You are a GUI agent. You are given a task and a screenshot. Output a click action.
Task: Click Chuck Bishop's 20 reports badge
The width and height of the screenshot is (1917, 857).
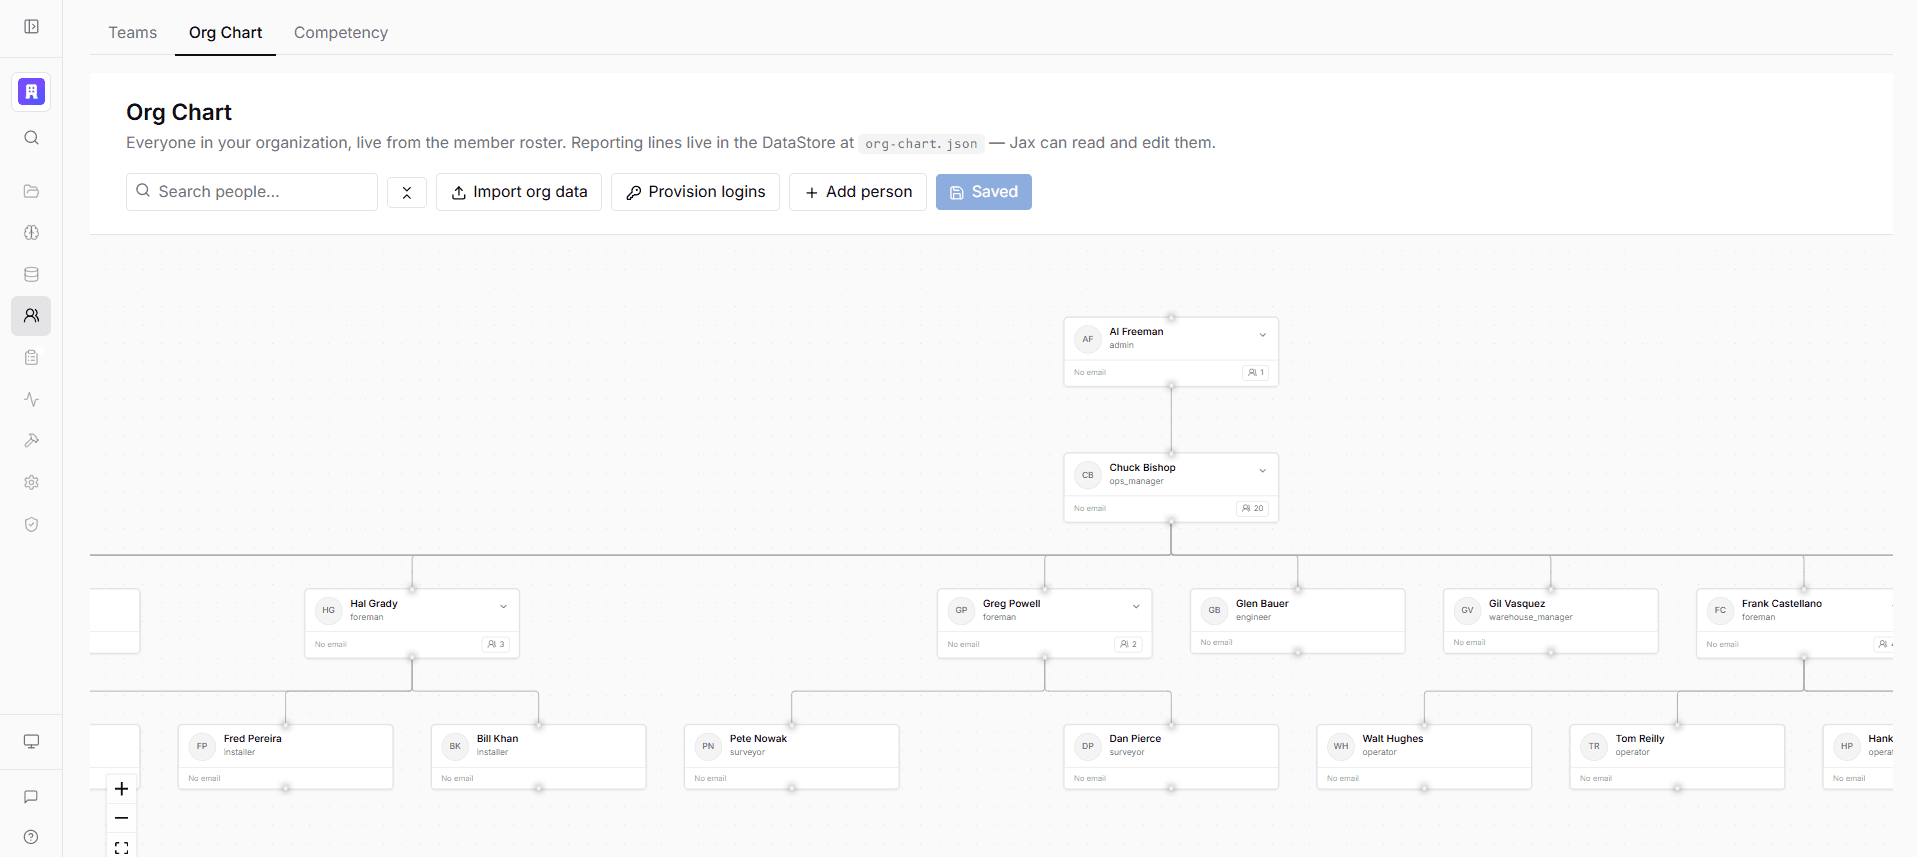[1253, 508]
